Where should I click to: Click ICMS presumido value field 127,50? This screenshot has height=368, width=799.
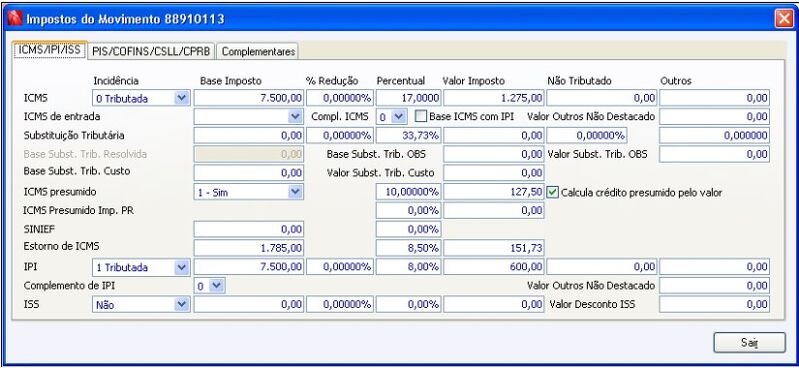coord(494,192)
